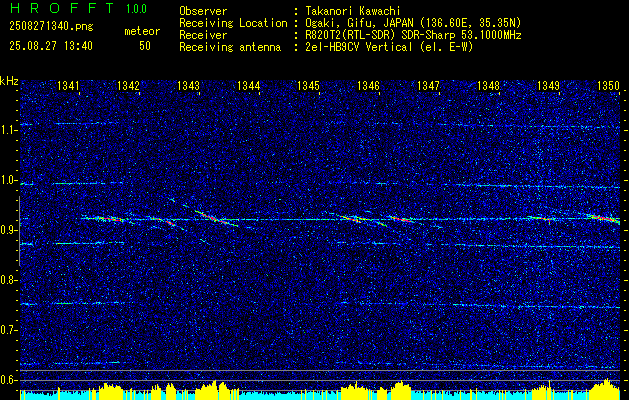Image resolution: width=629 pixels, height=400 pixels.
Task: Click the 1349 time axis marker
Action: (548, 85)
